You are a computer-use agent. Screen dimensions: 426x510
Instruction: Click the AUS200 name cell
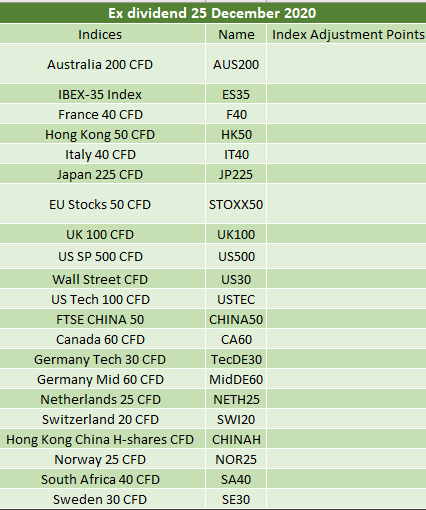[236, 64]
